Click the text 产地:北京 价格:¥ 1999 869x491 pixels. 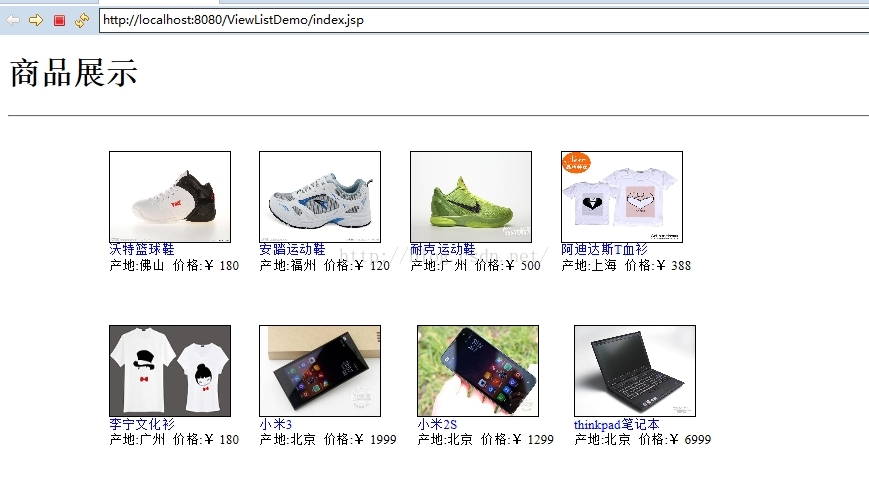328,439
